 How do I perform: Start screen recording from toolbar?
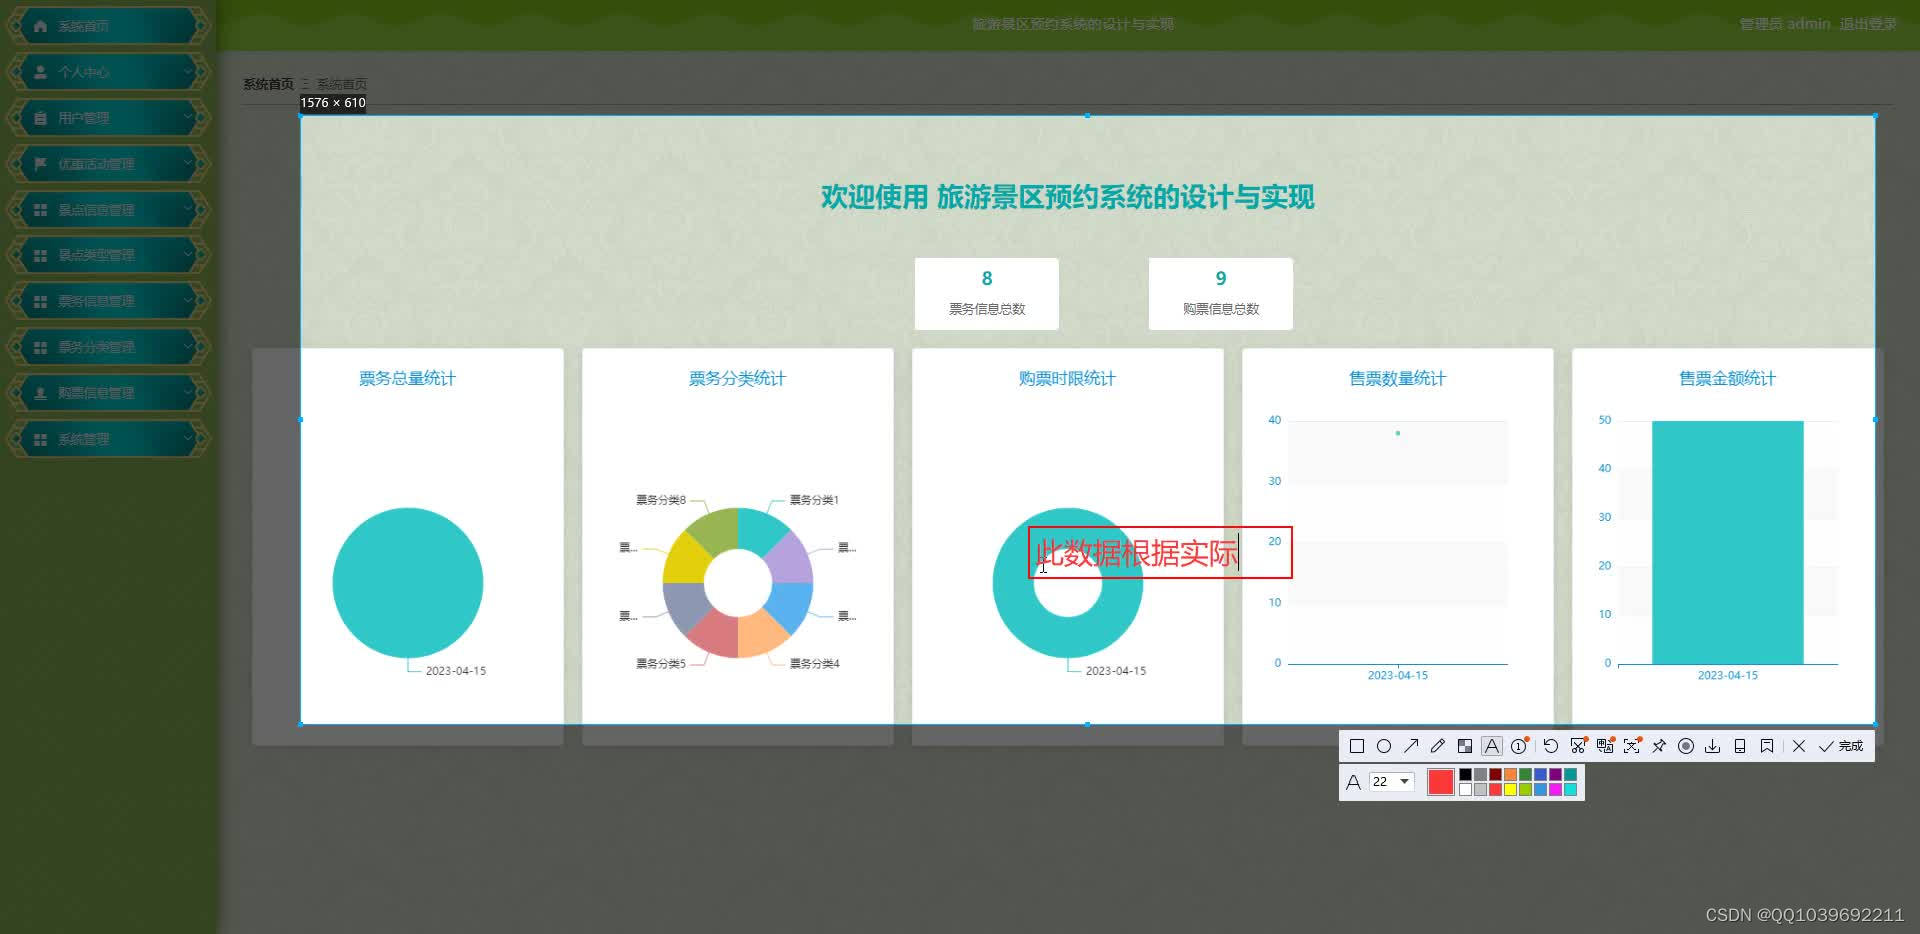[1686, 746]
